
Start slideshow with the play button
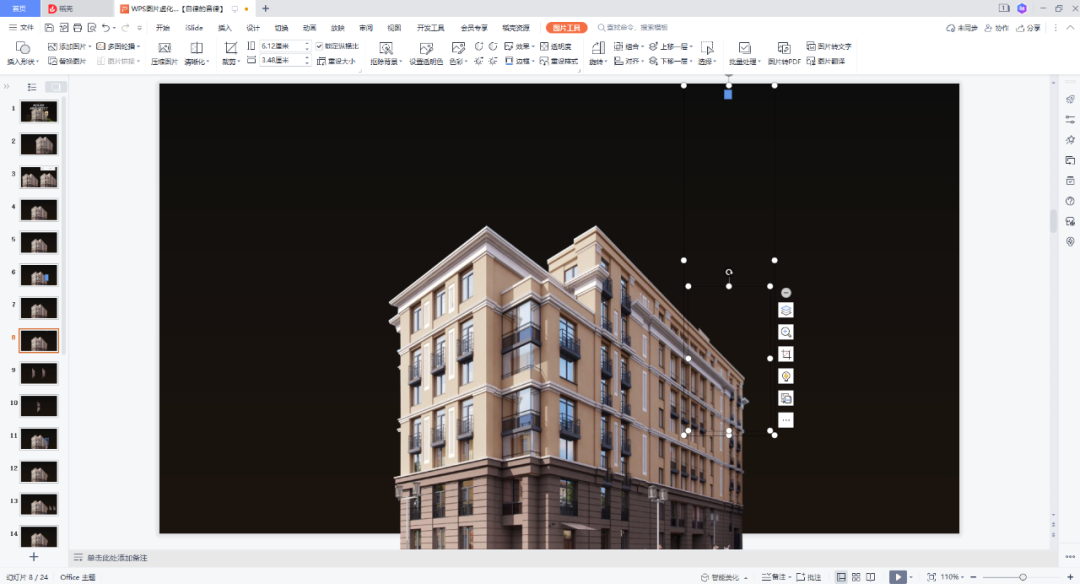pyautogui.click(x=898, y=577)
